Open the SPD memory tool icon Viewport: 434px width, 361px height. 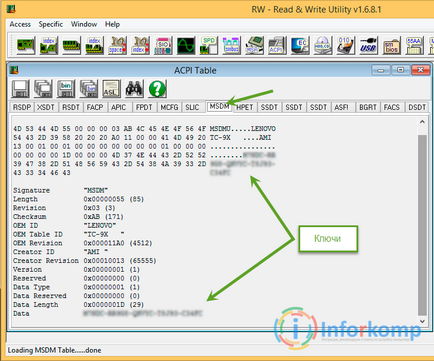pyautogui.click(x=208, y=45)
